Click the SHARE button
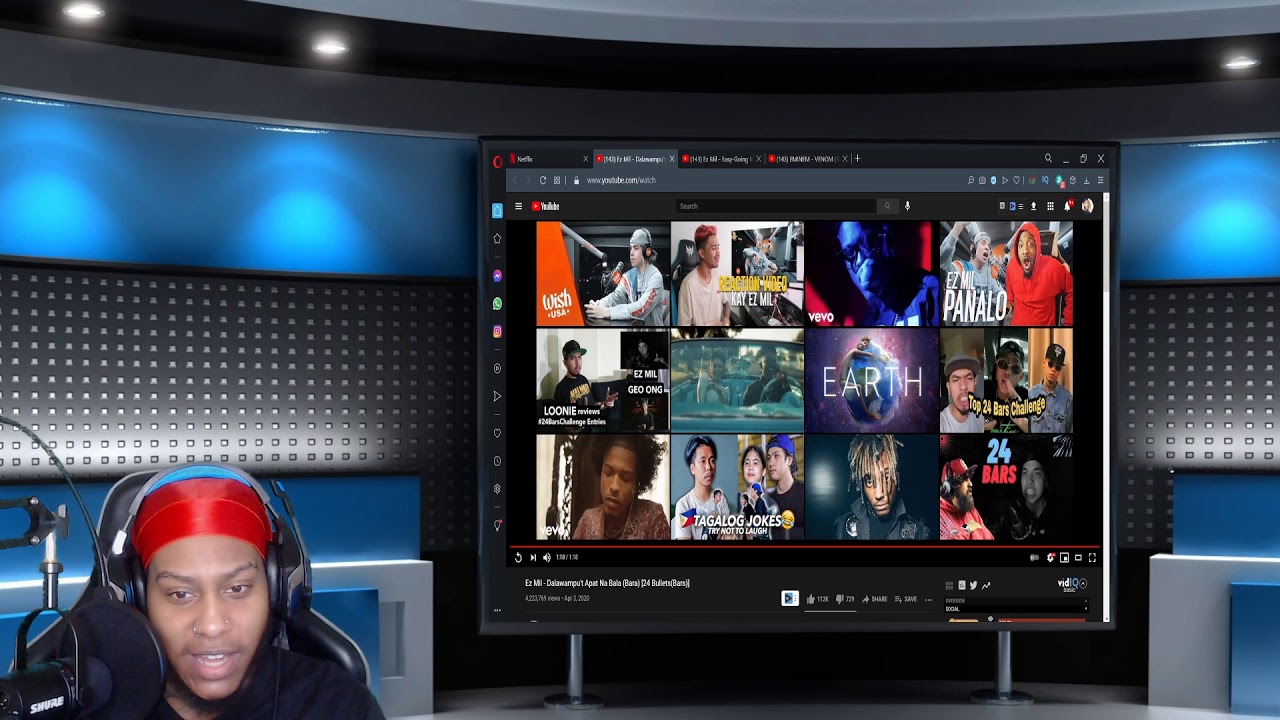 pos(875,599)
